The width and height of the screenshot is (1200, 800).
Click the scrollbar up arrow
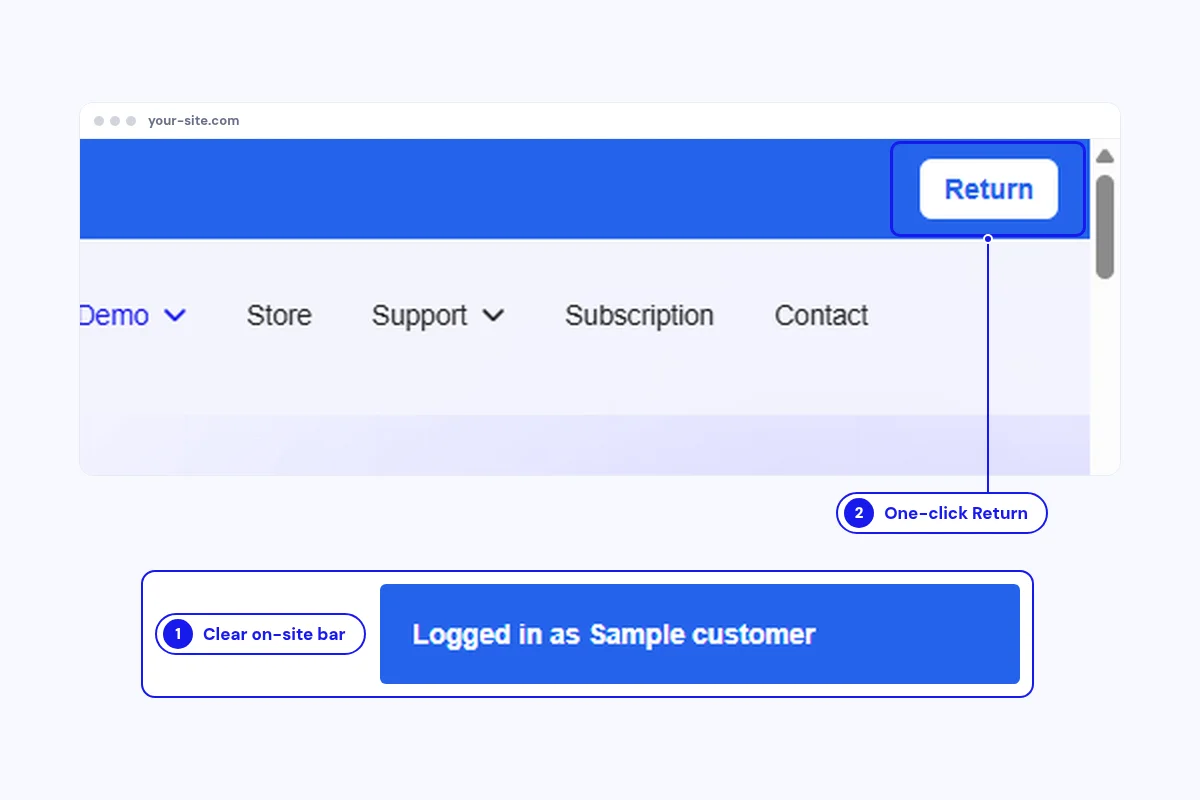click(1105, 156)
